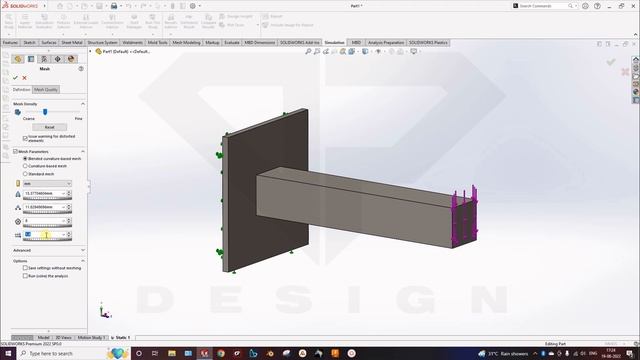Click the Windows Start button
This screenshot has width=640, height=360.
pos(8,353)
